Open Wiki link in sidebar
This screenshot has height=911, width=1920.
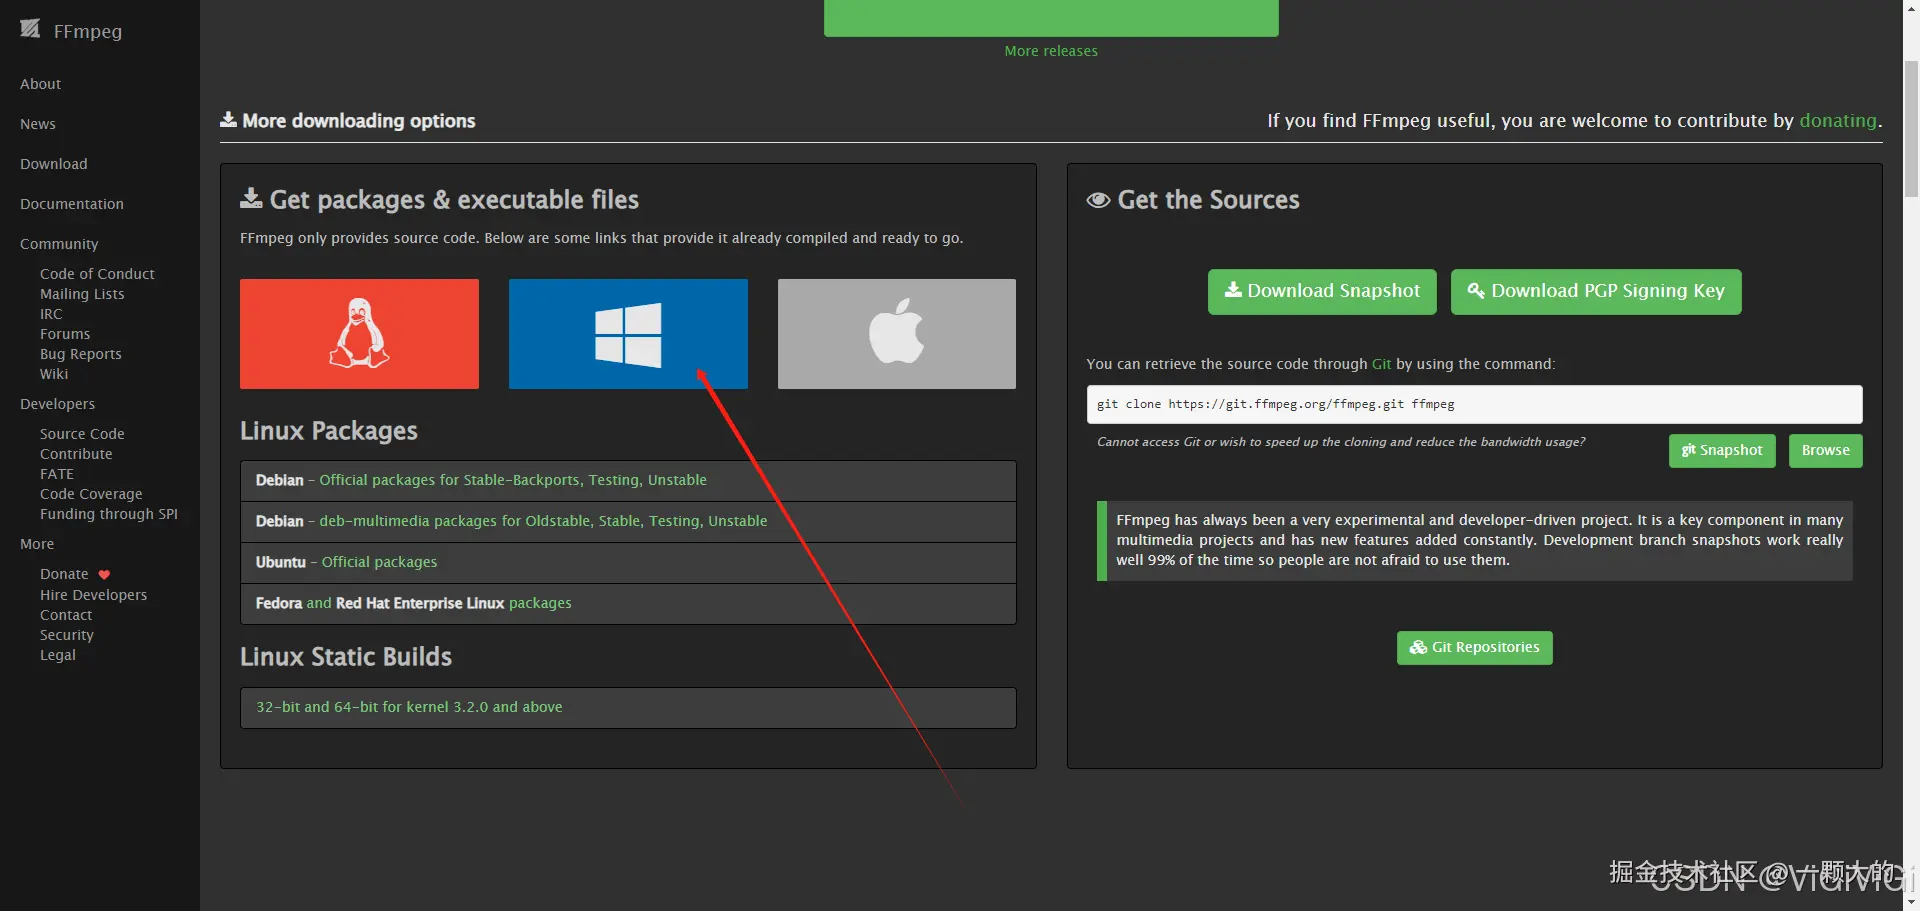pyautogui.click(x=54, y=374)
